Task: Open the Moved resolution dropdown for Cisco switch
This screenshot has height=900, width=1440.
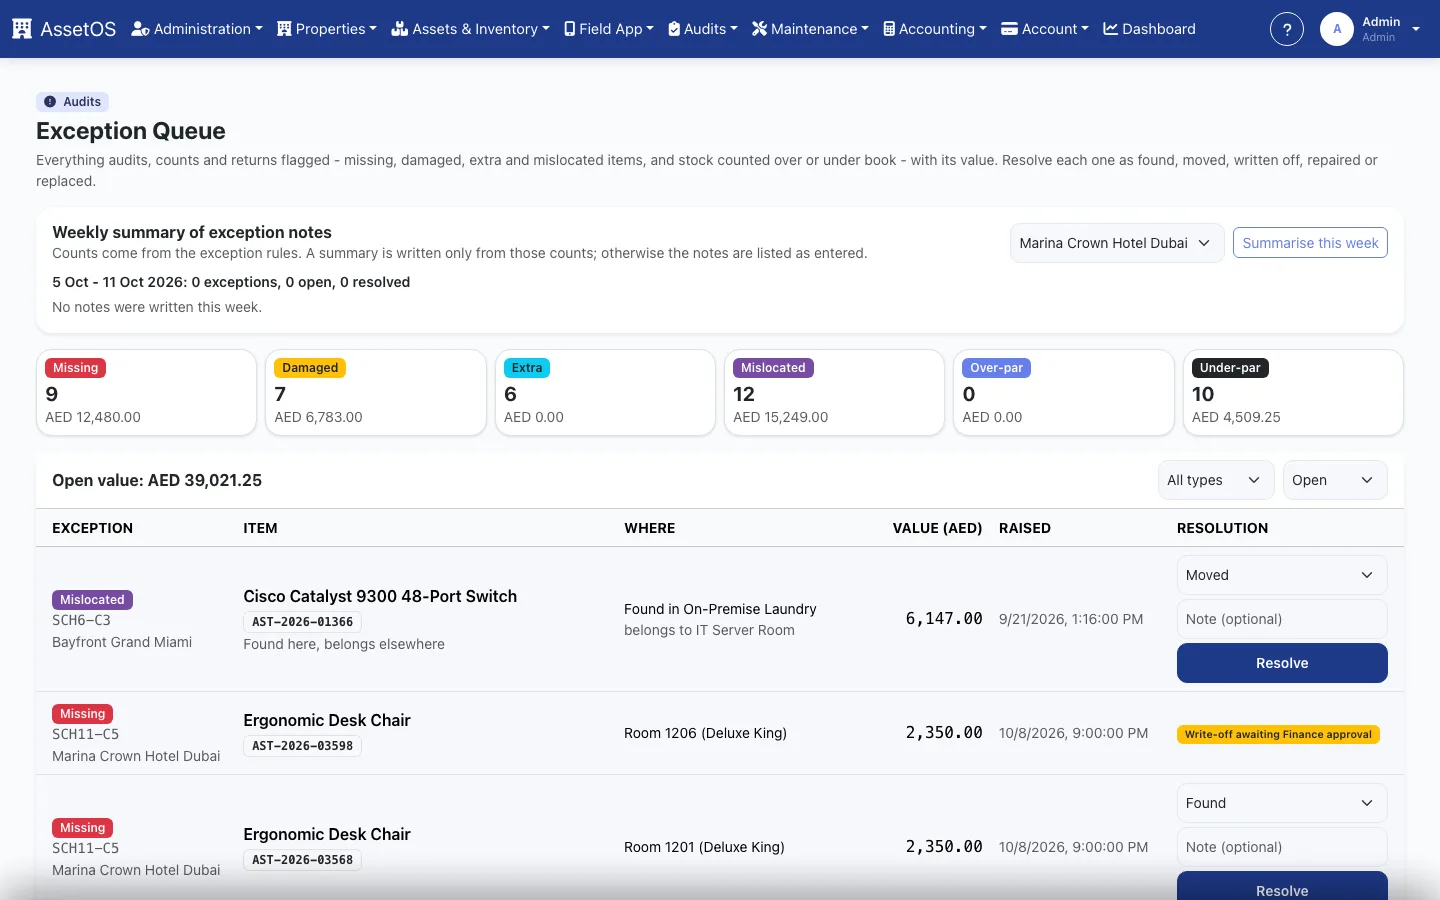Action: (x=1282, y=575)
